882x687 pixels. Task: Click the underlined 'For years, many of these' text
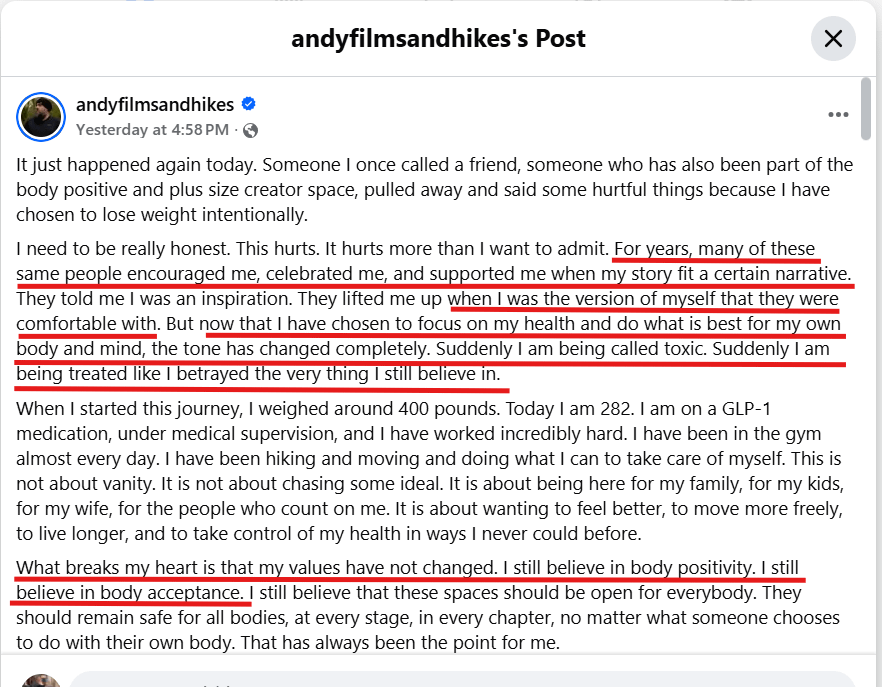pyautogui.click(x=714, y=248)
